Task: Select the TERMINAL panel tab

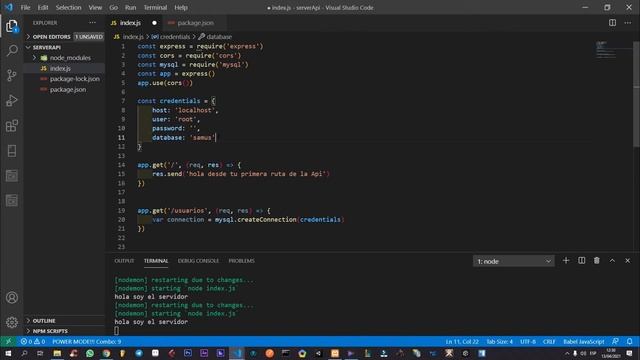Action: pyautogui.click(x=156, y=261)
